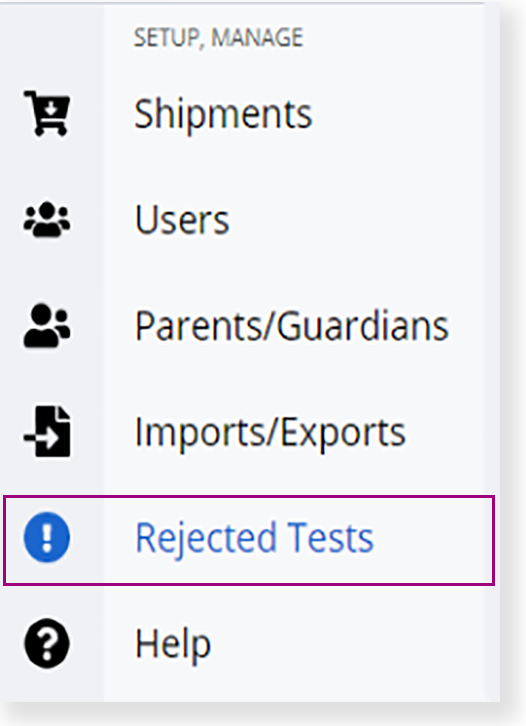
Task: Click the word Guardians in the menu
Action: point(363,326)
